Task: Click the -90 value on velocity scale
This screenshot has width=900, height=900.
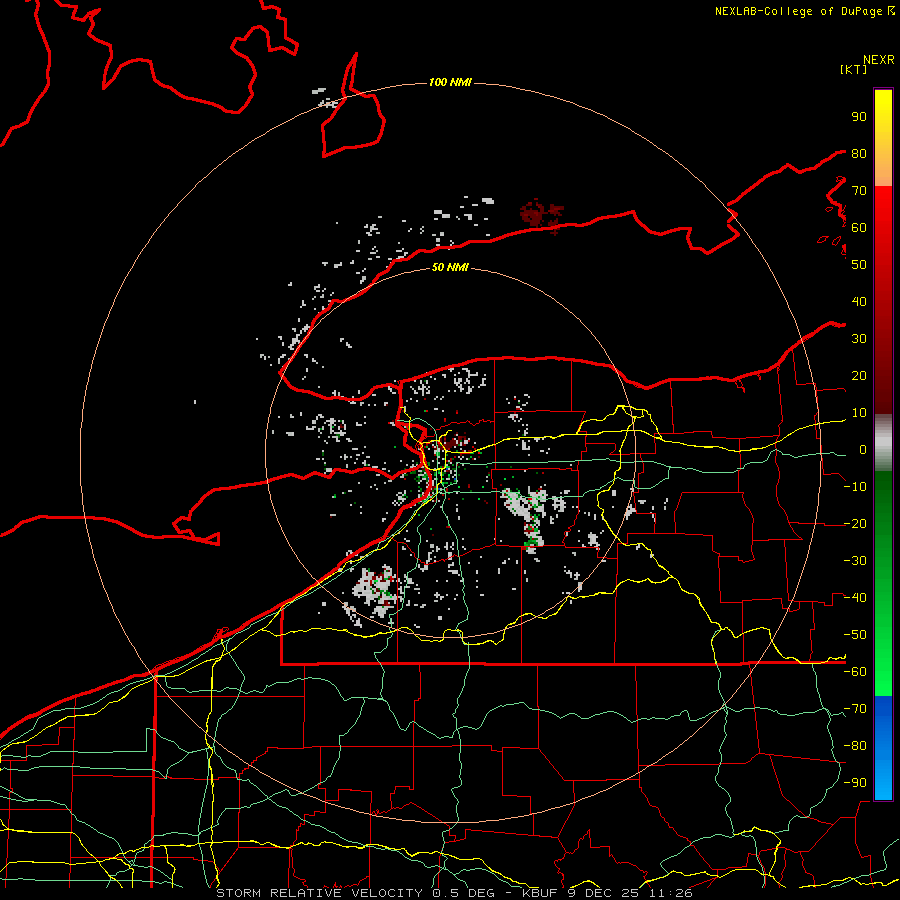Action: tap(855, 783)
